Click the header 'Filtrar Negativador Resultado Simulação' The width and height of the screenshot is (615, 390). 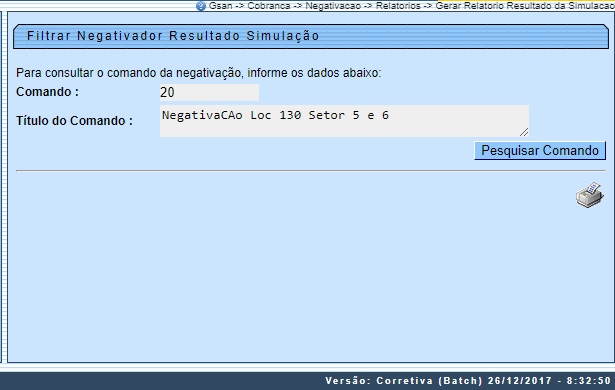(173, 36)
